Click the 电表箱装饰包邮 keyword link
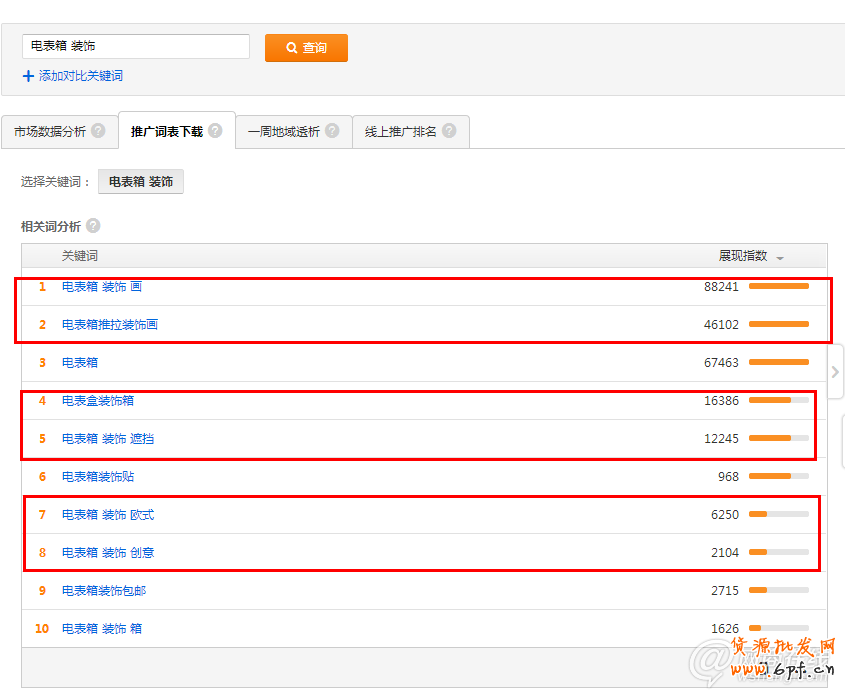 pyautogui.click(x=104, y=591)
